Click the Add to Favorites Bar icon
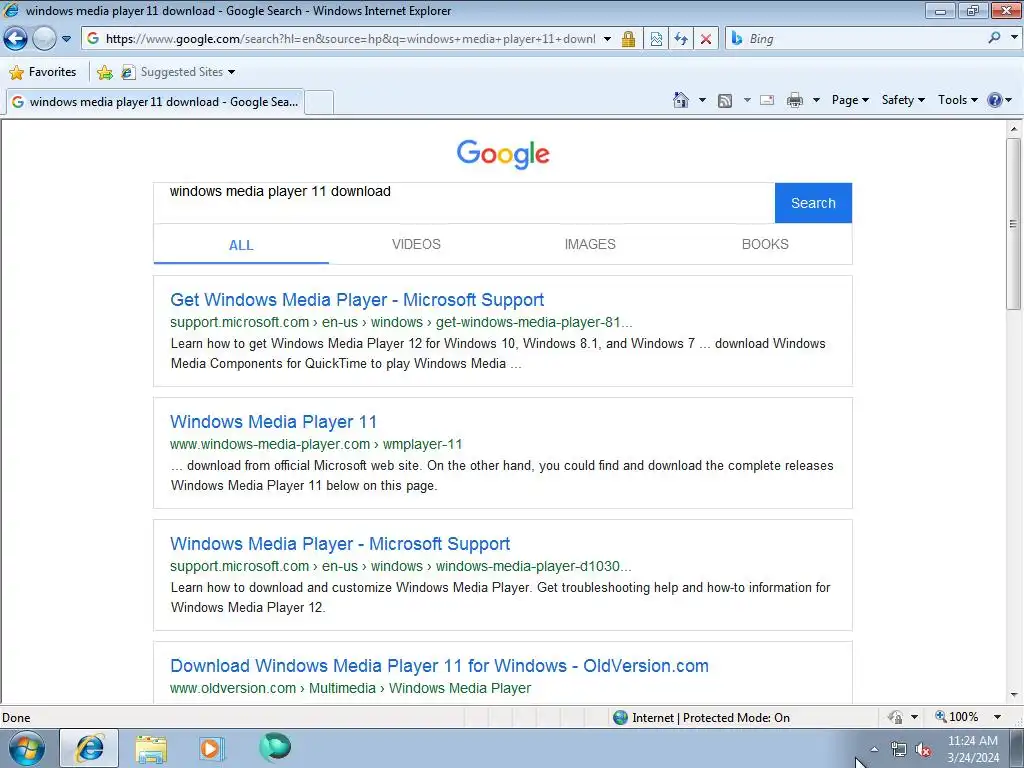The width and height of the screenshot is (1024, 768). pyautogui.click(x=104, y=72)
